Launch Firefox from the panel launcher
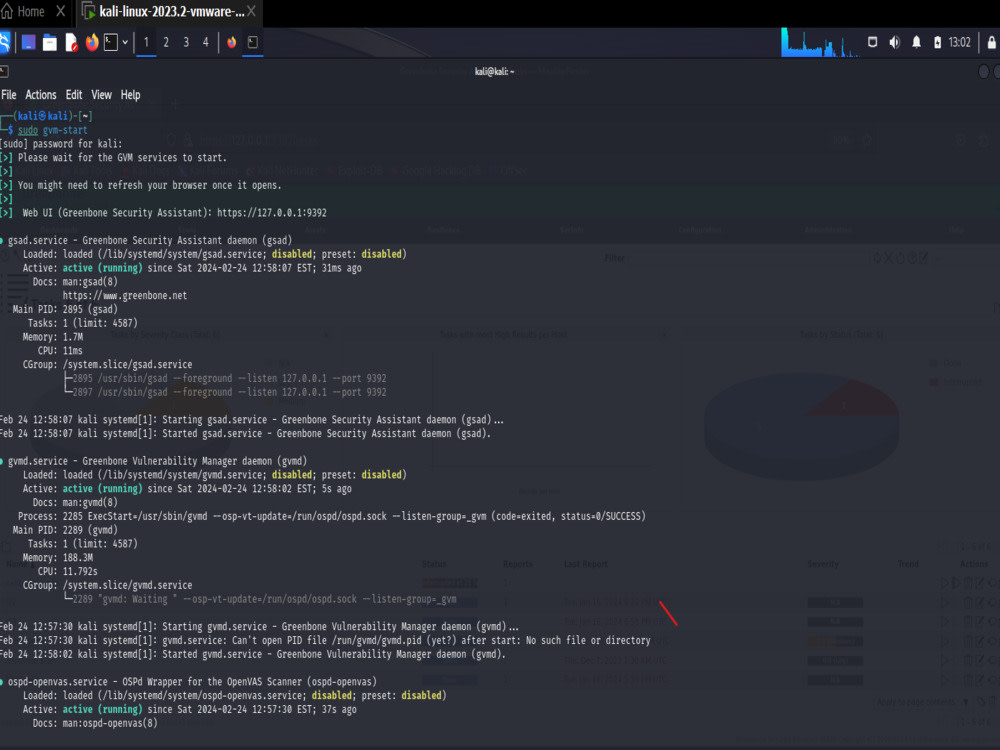 92,42
